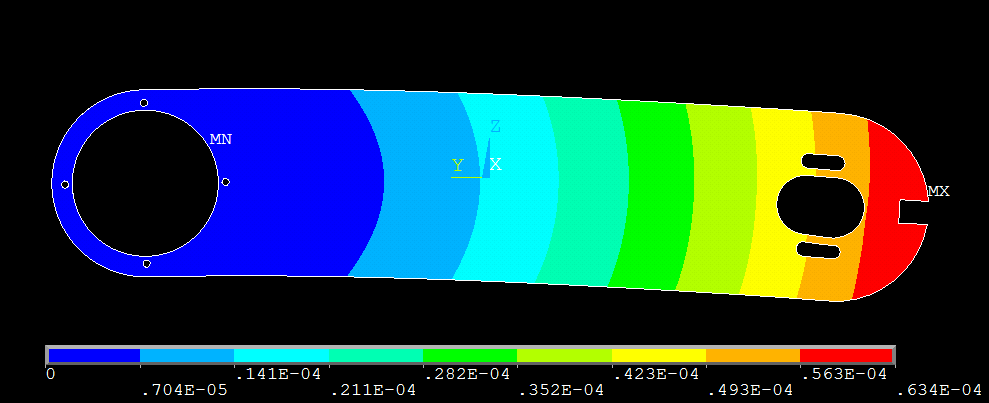Click the bottom bolt hole on the ring
Image resolution: width=989 pixels, height=403 pixels.
click(x=146, y=264)
